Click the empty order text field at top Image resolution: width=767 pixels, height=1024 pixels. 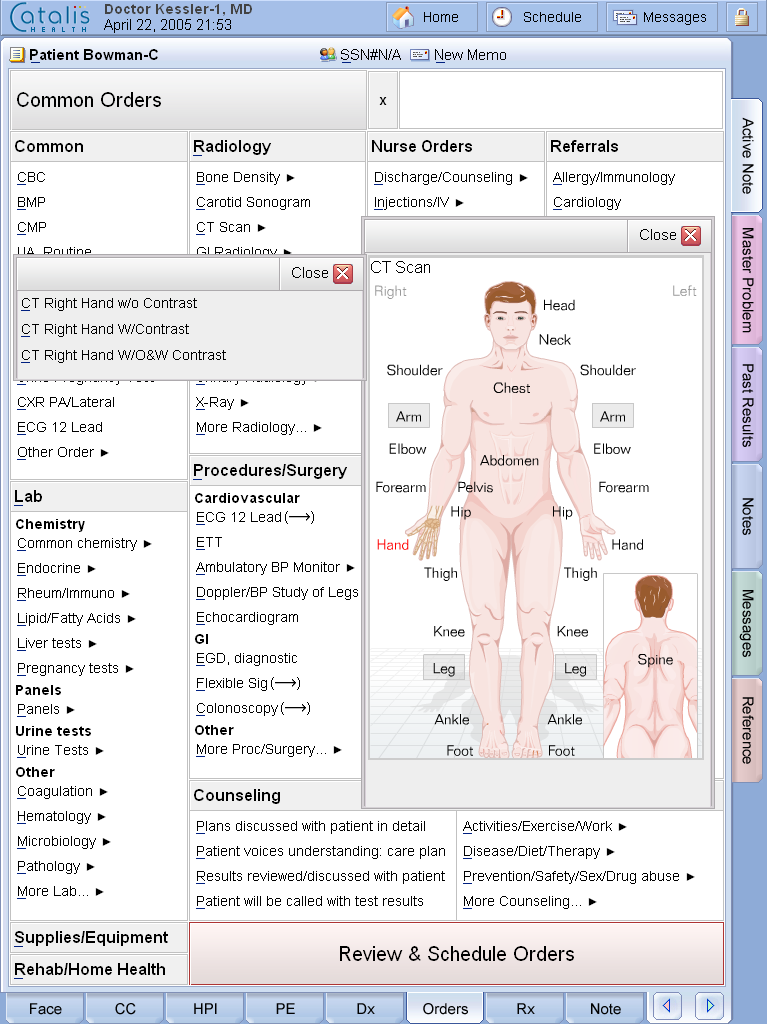561,100
